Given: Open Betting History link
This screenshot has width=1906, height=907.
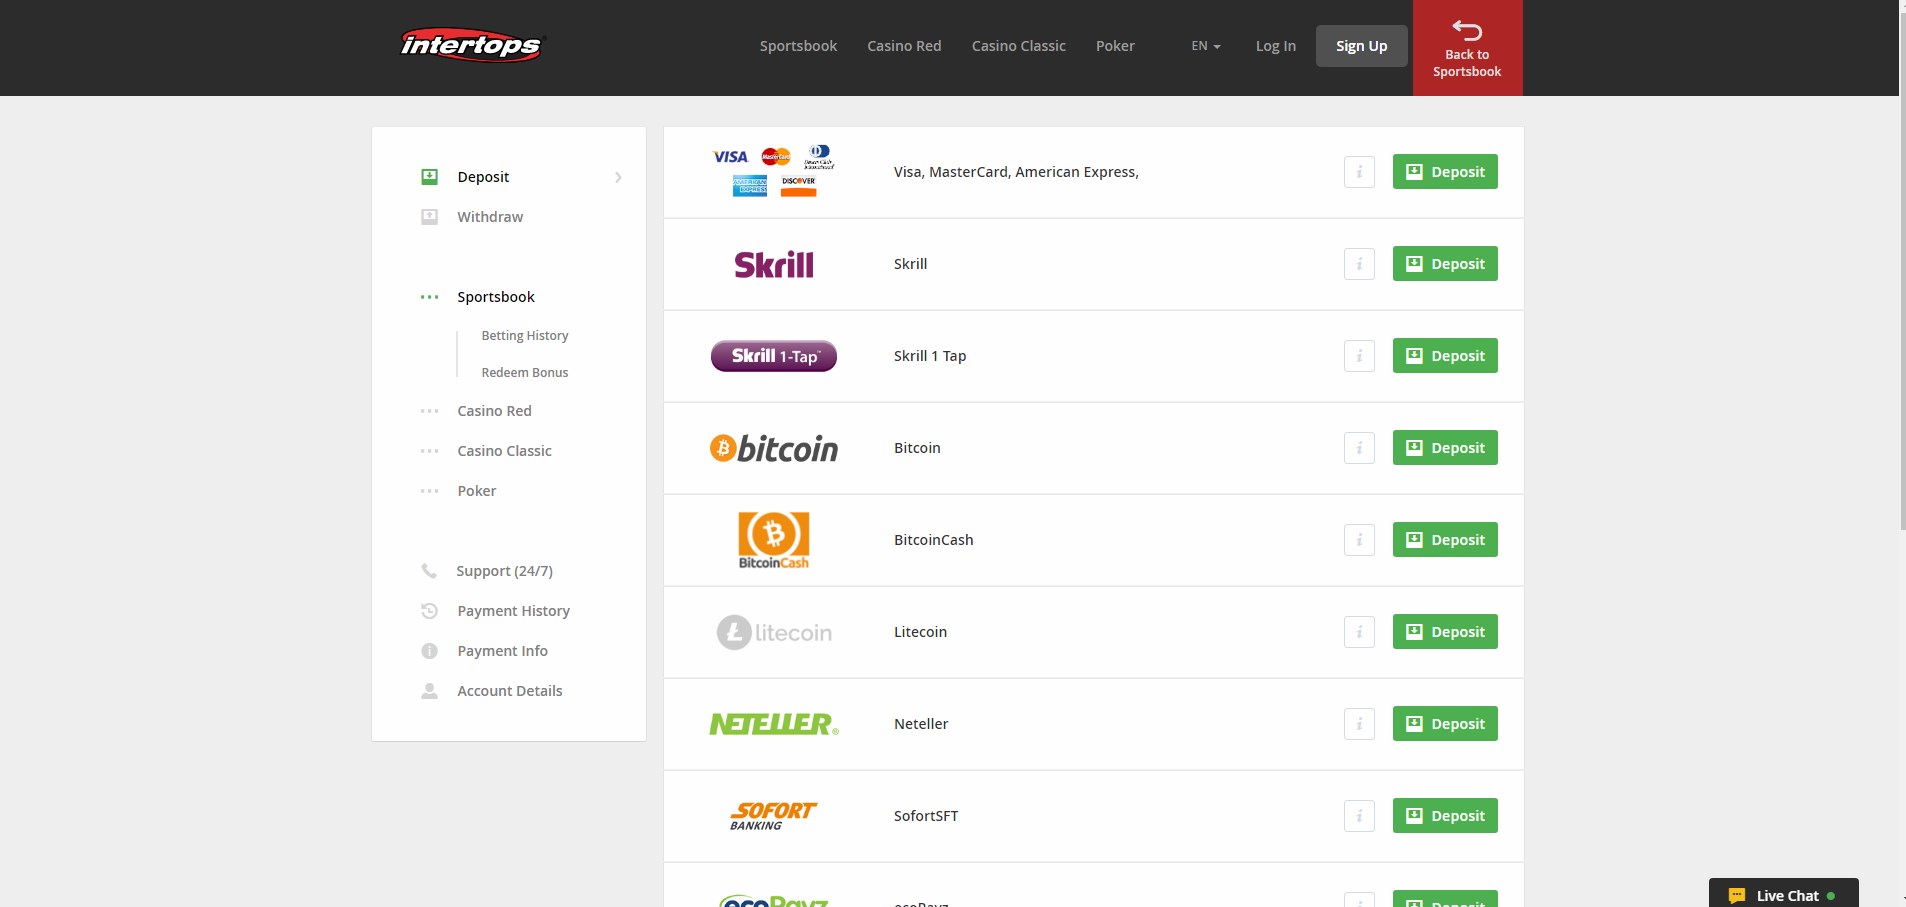Looking at the screenshot, I should pos(525,336).
